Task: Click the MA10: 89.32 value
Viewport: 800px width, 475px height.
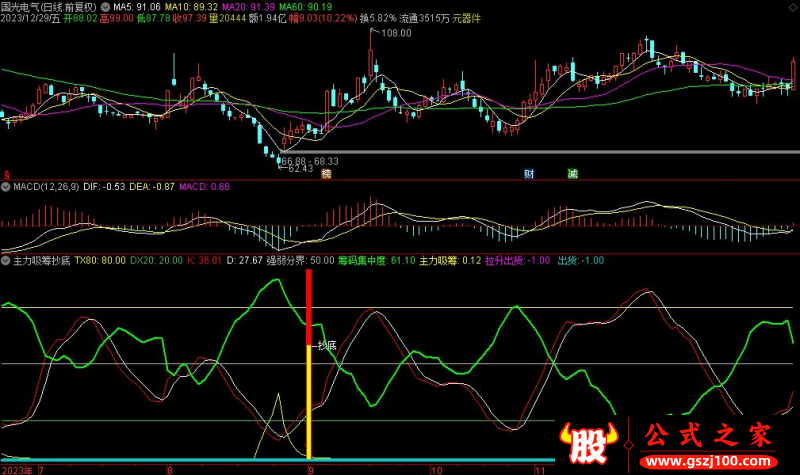Action: (191, 7)
